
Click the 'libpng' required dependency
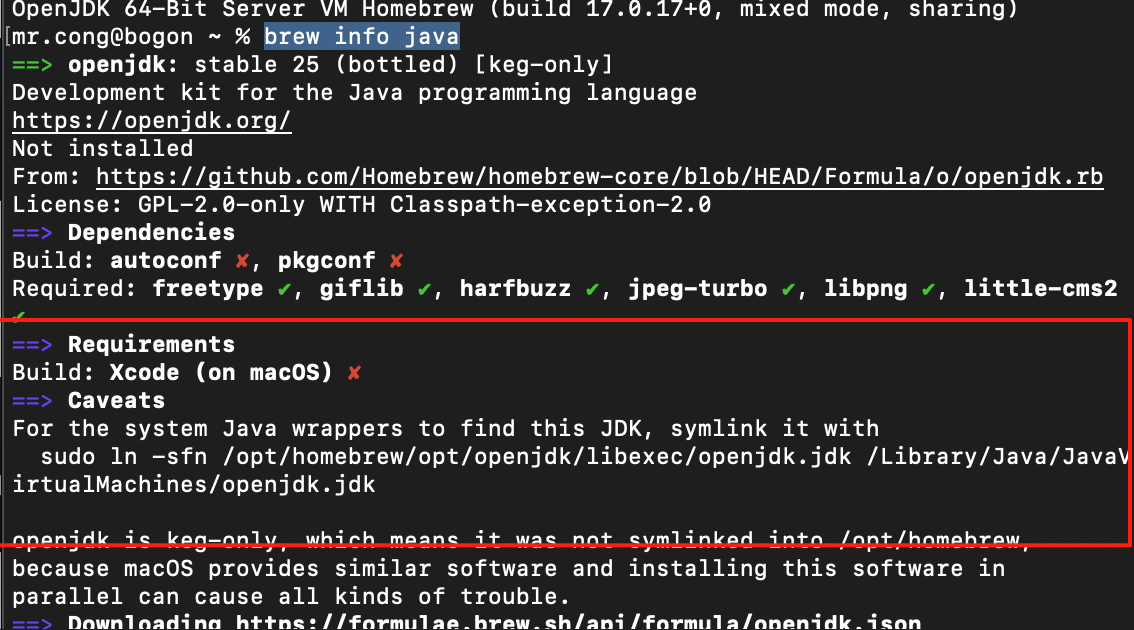pyautogui.click(x=865, y=289)
